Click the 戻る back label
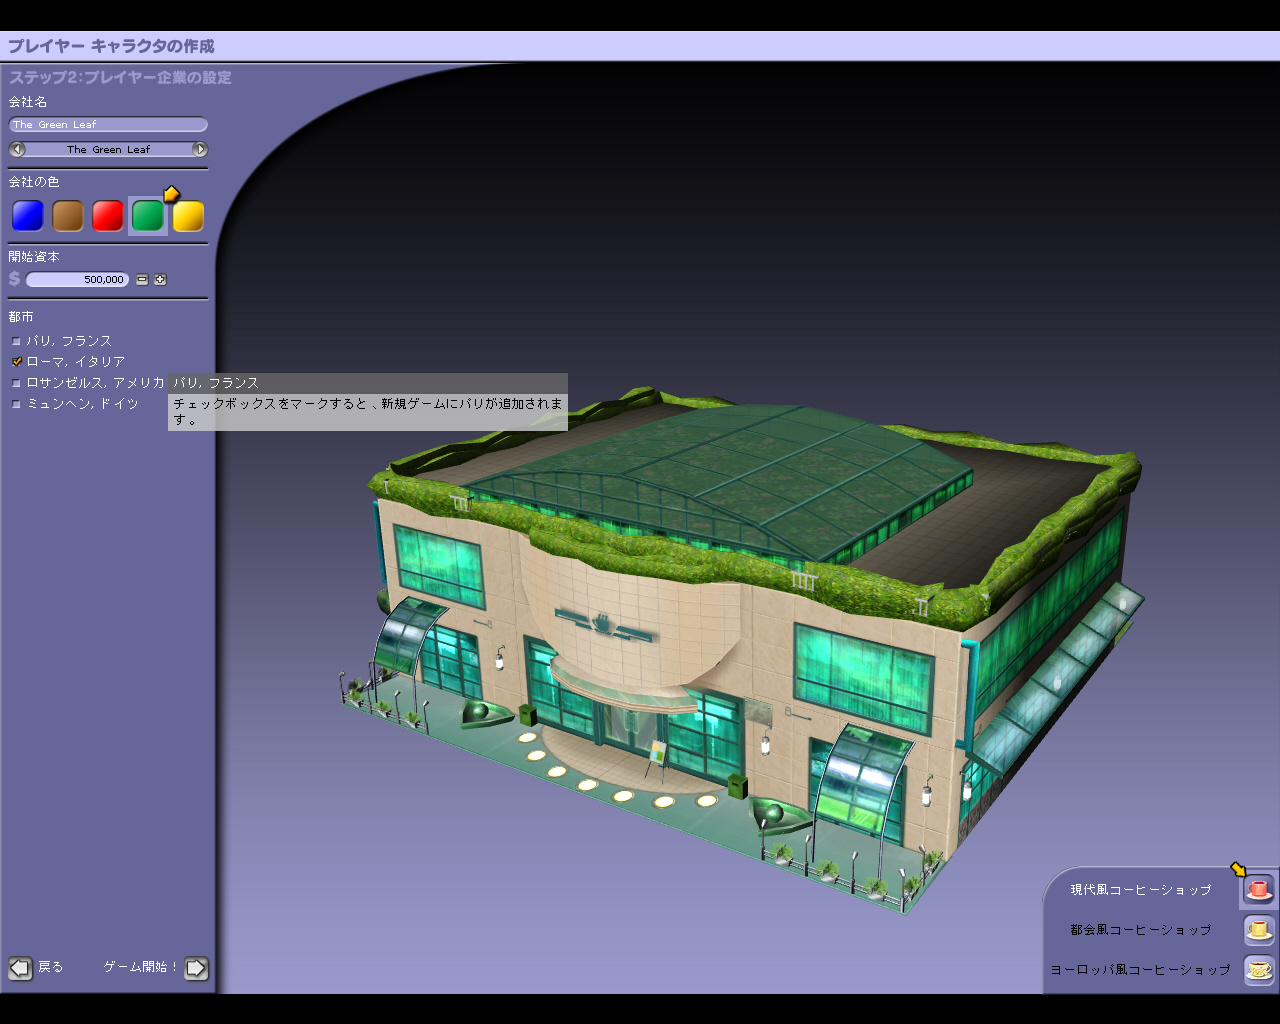This screenshot has height=1024, width=1280. (51, 967)
